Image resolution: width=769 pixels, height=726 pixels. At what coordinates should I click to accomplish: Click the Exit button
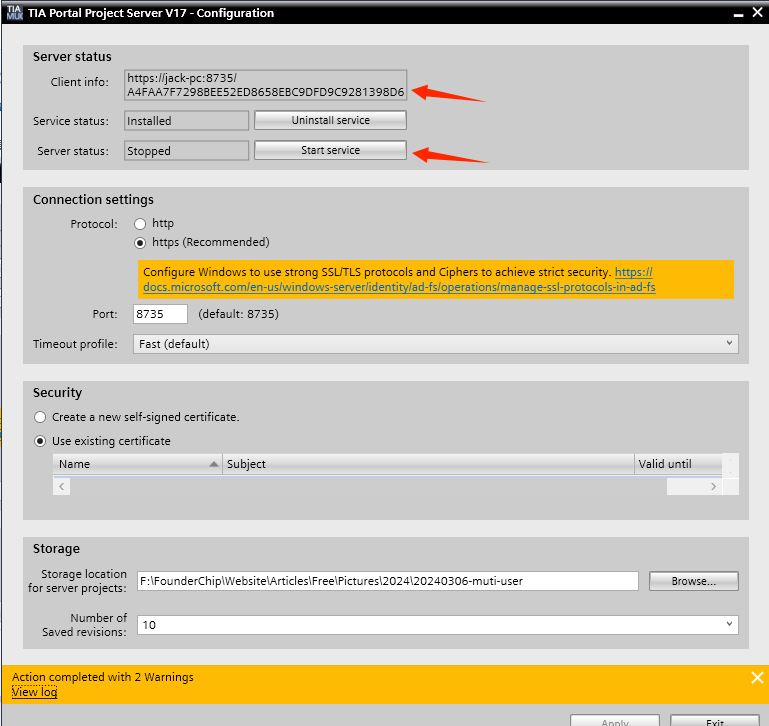pyautogui.click(x=715, y=721)
